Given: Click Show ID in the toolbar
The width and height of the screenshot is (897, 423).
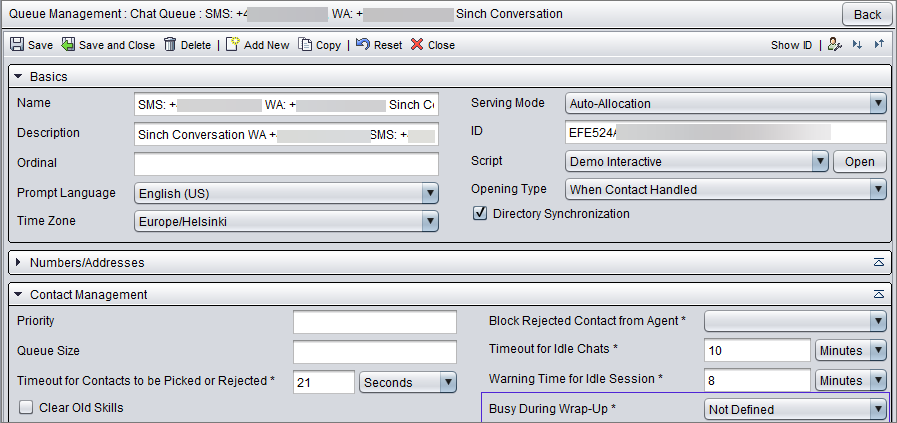Looking at the screenshot, I should coord(791,45).
